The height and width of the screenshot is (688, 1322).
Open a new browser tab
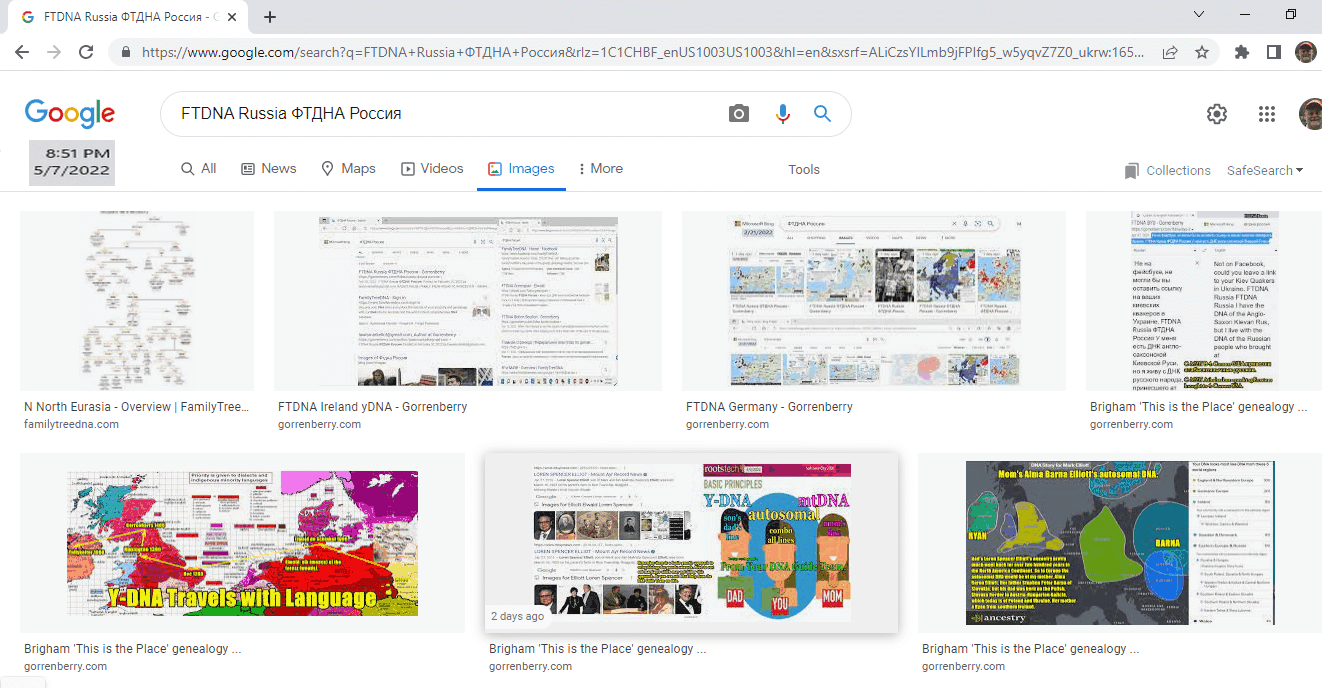[x=270, y=17]
